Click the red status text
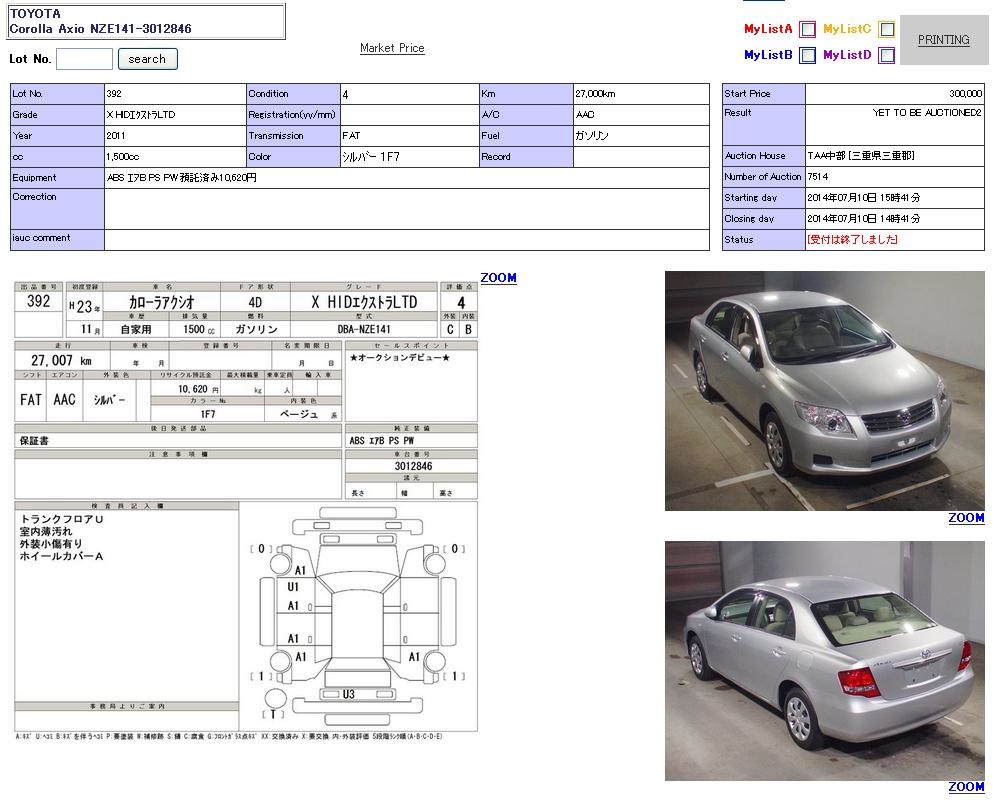This screenshot has height=806, width=1008. [852, 240]
